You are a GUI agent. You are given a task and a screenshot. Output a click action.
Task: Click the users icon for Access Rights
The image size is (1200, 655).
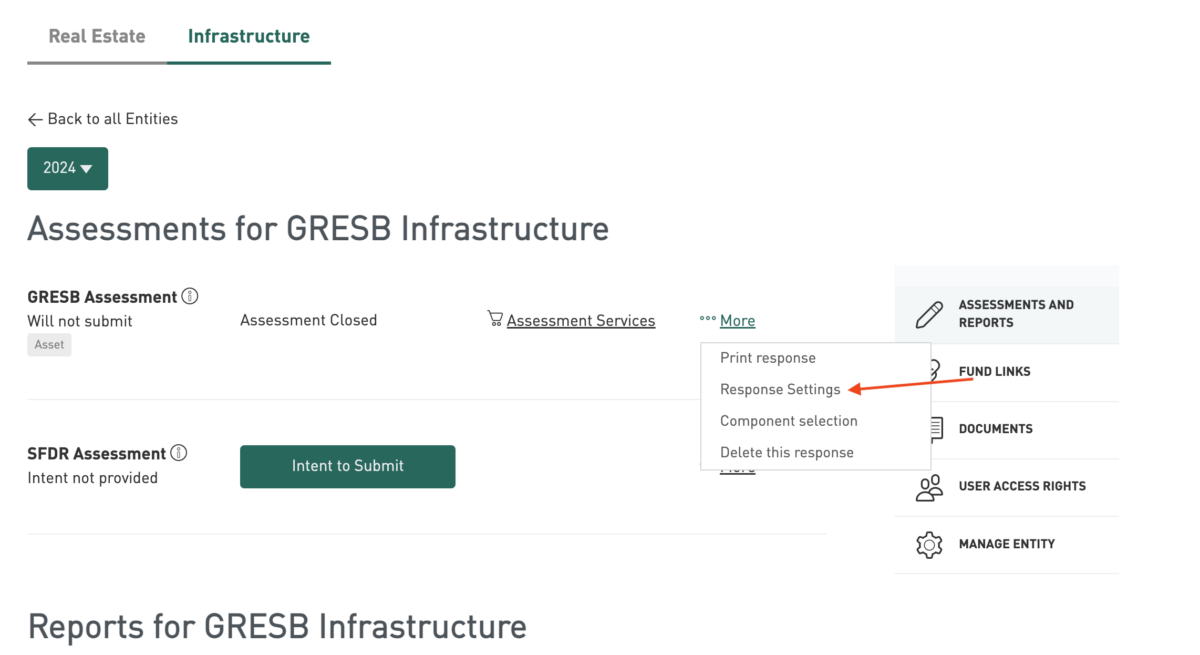[929, 487]
